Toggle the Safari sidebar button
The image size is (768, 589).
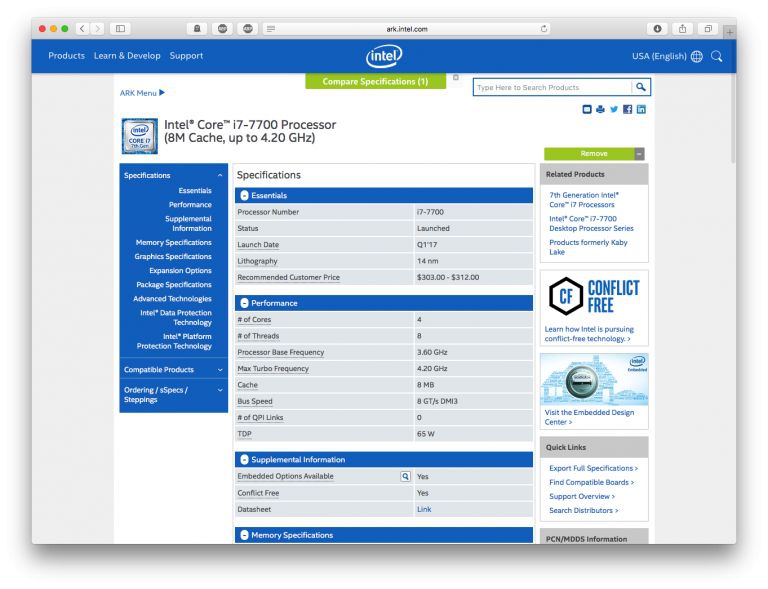120,29
